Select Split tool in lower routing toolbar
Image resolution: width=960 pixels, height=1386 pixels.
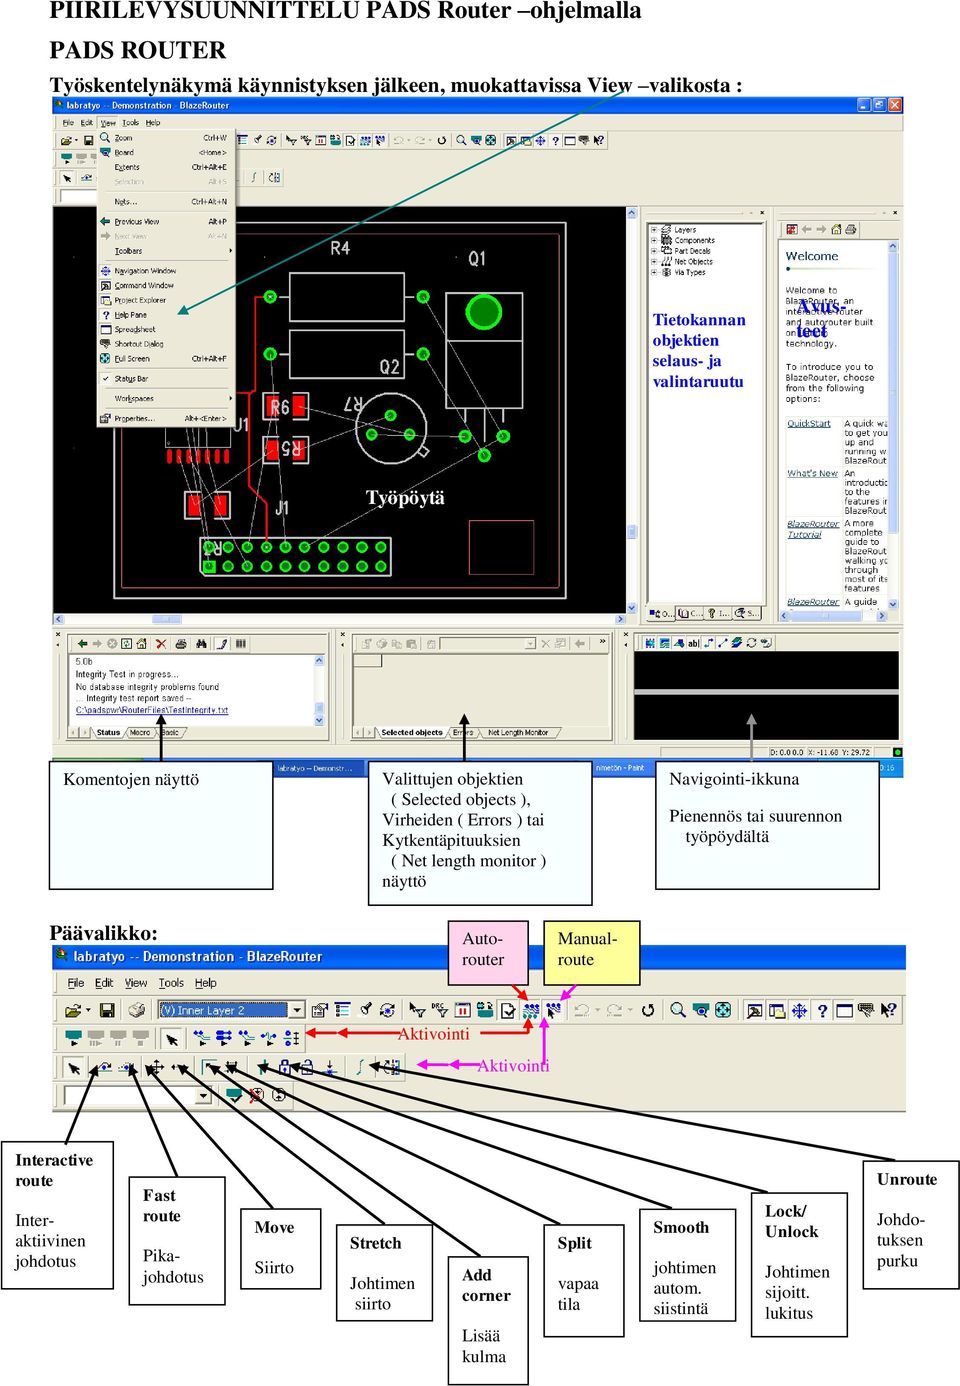click(x=232, y=1068)
